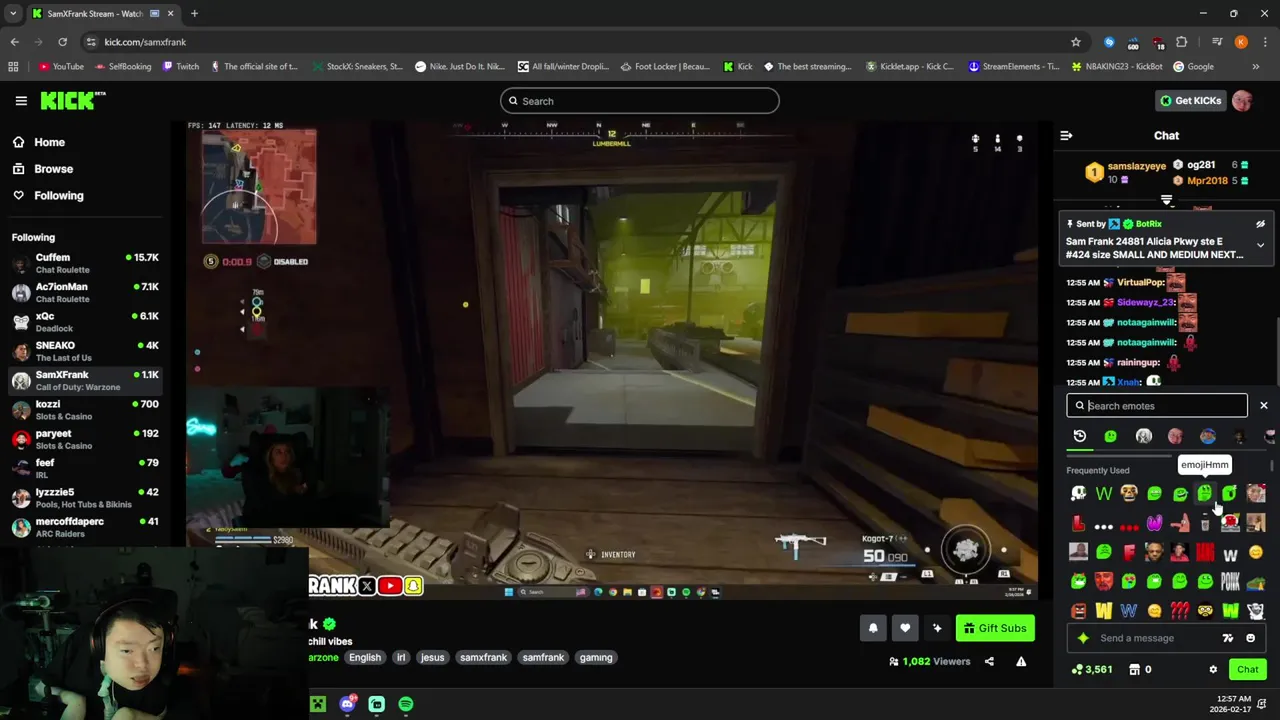
Task: Select the recently used emotes tab
Action: pyautogui.click(x=1079, y=436)
